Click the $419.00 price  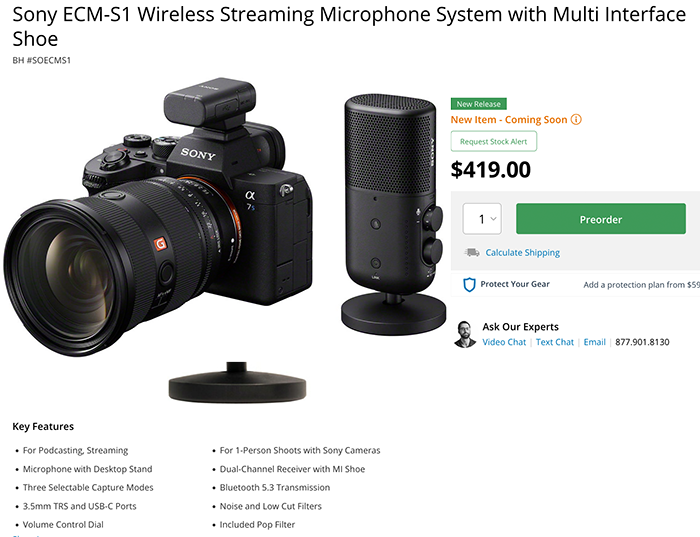coord(491,170)
